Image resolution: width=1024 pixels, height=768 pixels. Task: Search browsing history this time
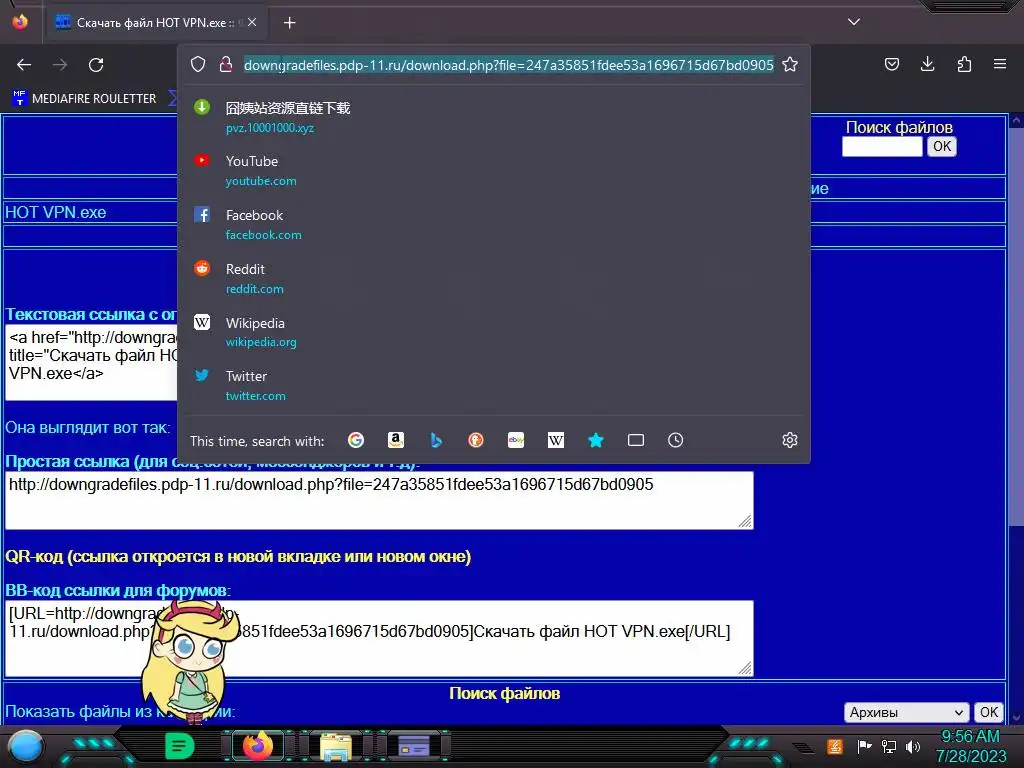point(675,440)
